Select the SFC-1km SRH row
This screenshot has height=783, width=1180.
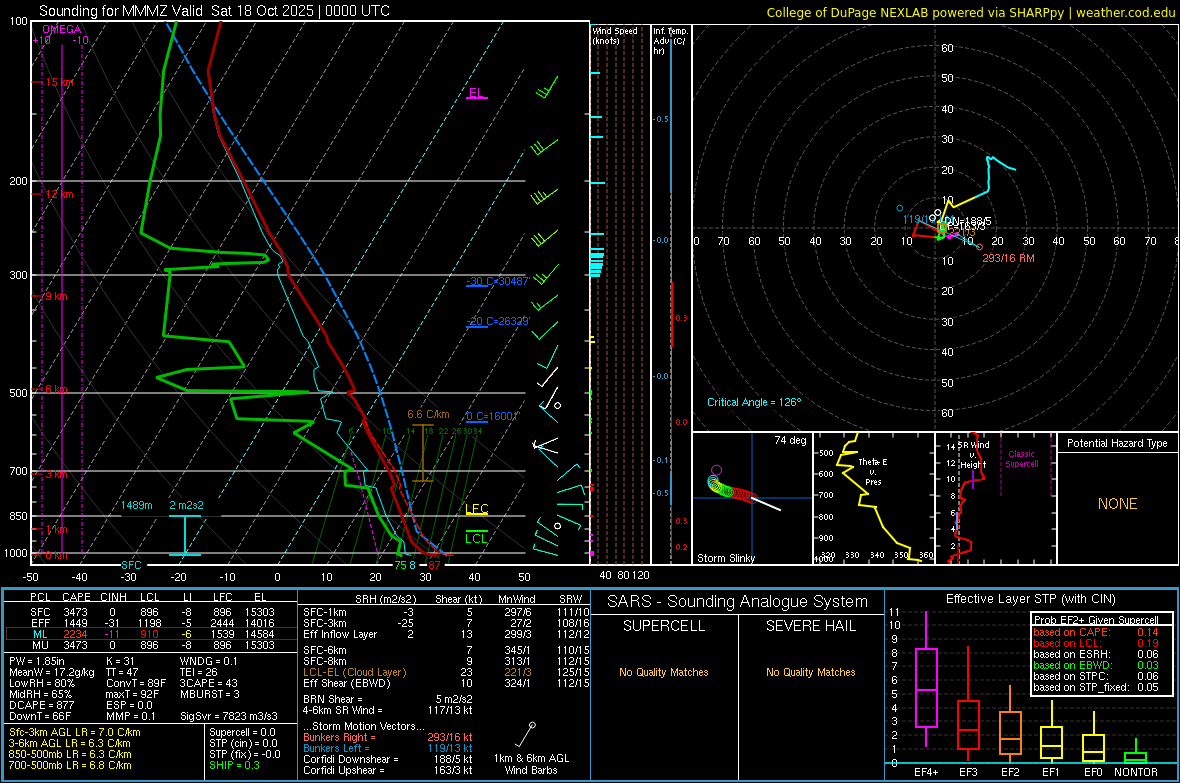coord(446,612)
